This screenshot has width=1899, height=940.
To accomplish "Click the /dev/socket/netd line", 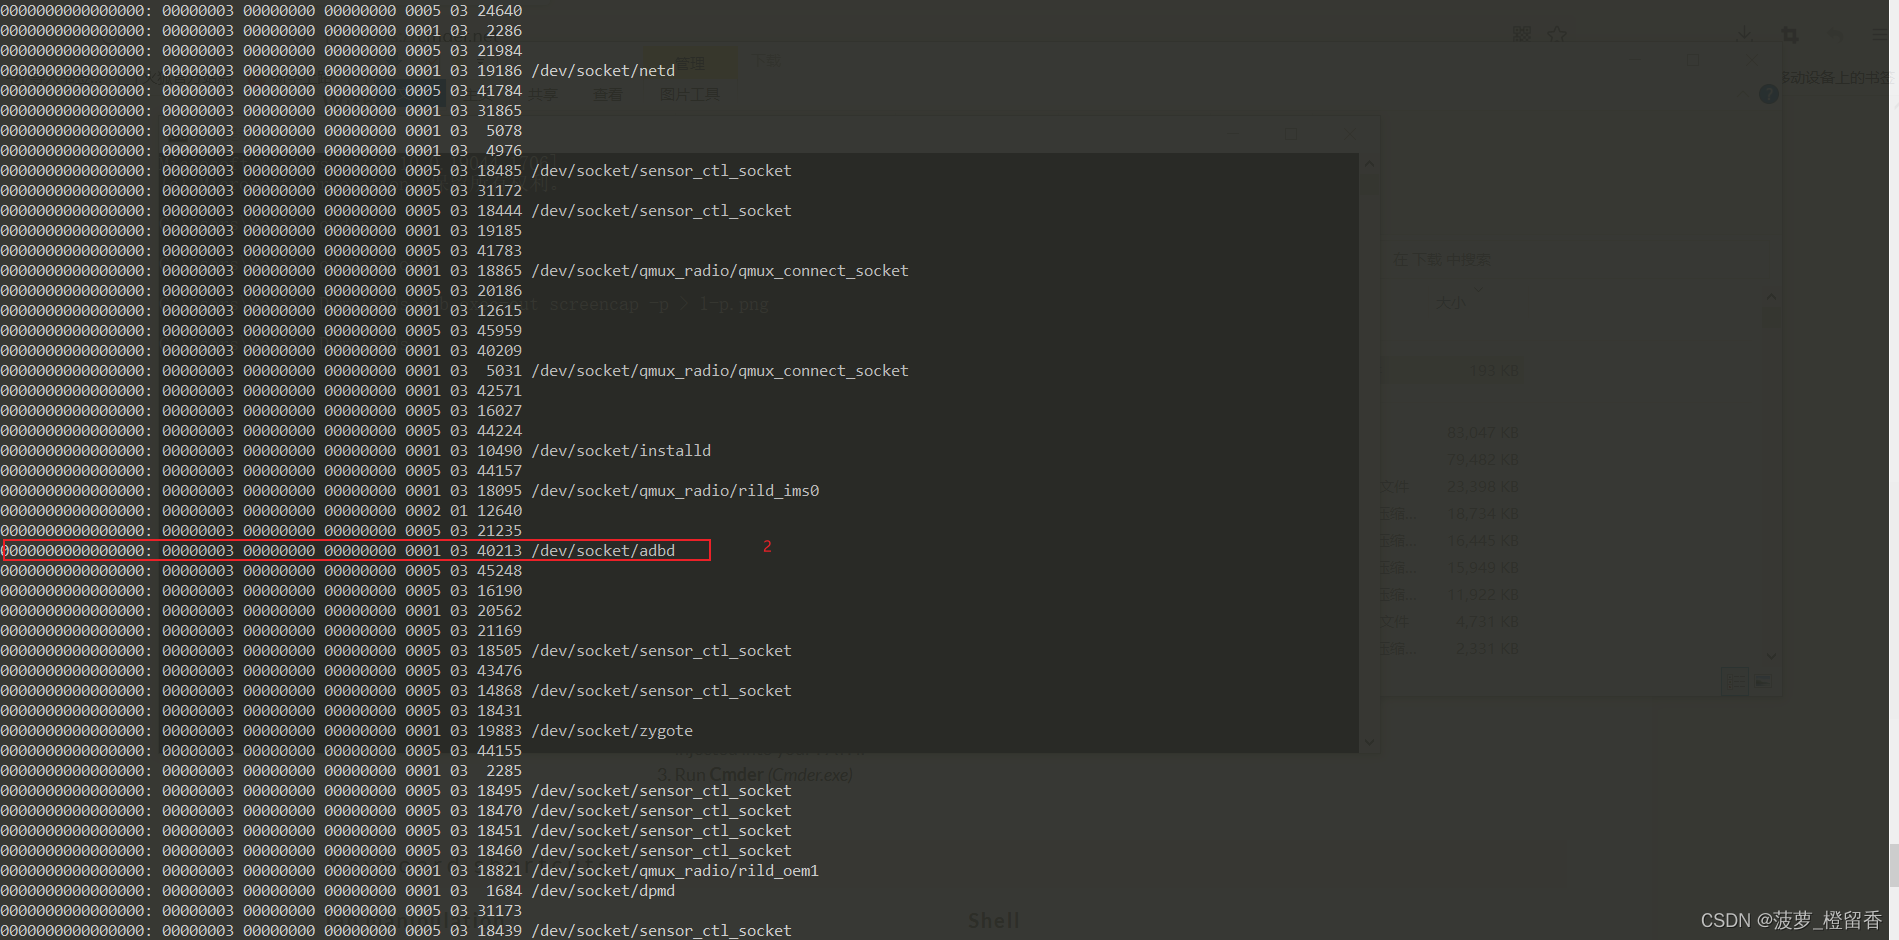I will [338, 71].
